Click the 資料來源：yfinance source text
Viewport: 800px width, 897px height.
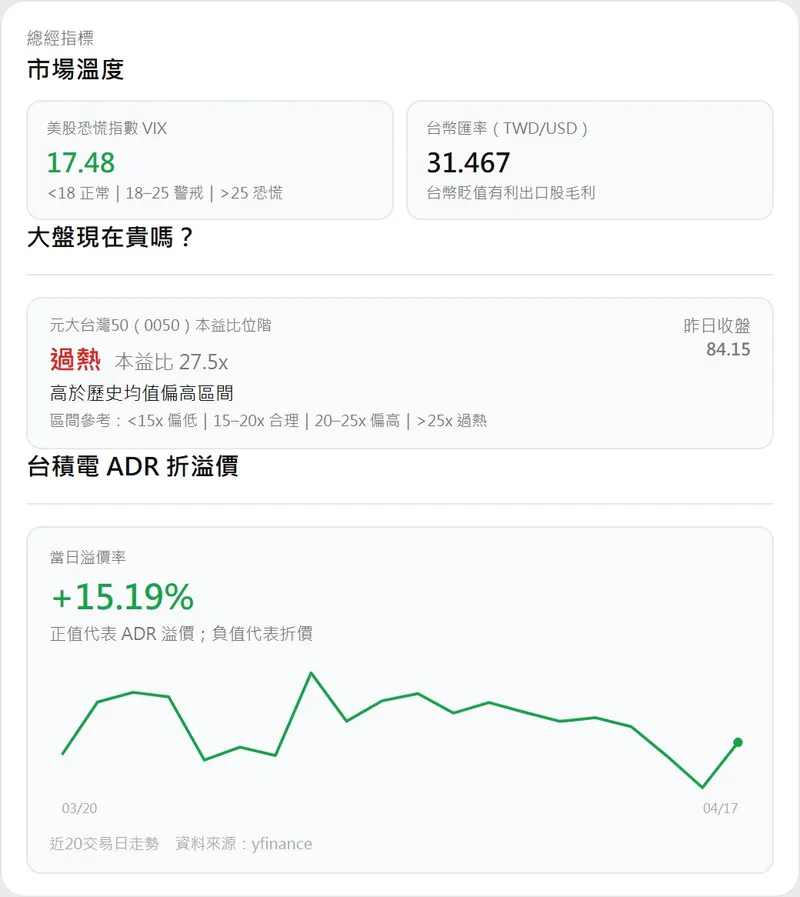click(243, 844)
